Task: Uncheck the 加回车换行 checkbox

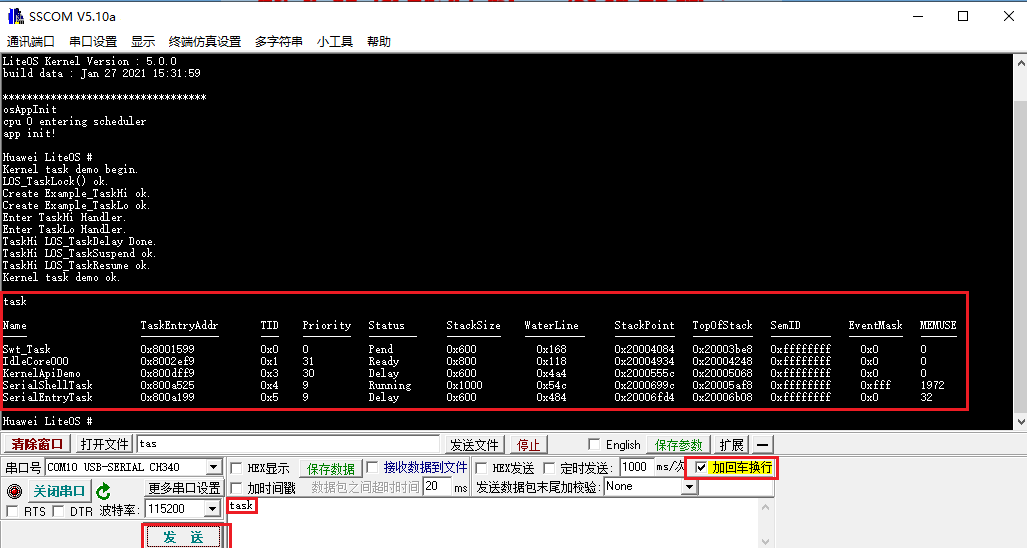Action: pos(701,467)
